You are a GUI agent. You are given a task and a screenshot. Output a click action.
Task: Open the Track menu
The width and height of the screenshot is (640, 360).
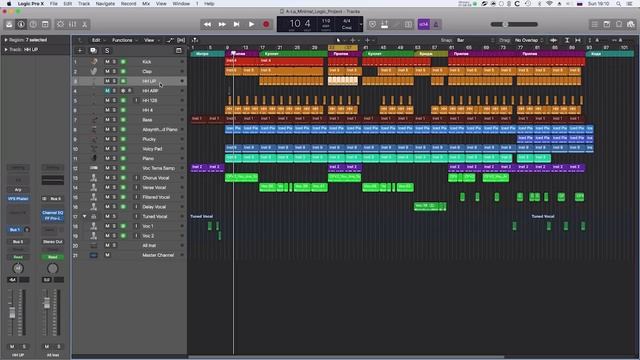[x=84, y=4]
